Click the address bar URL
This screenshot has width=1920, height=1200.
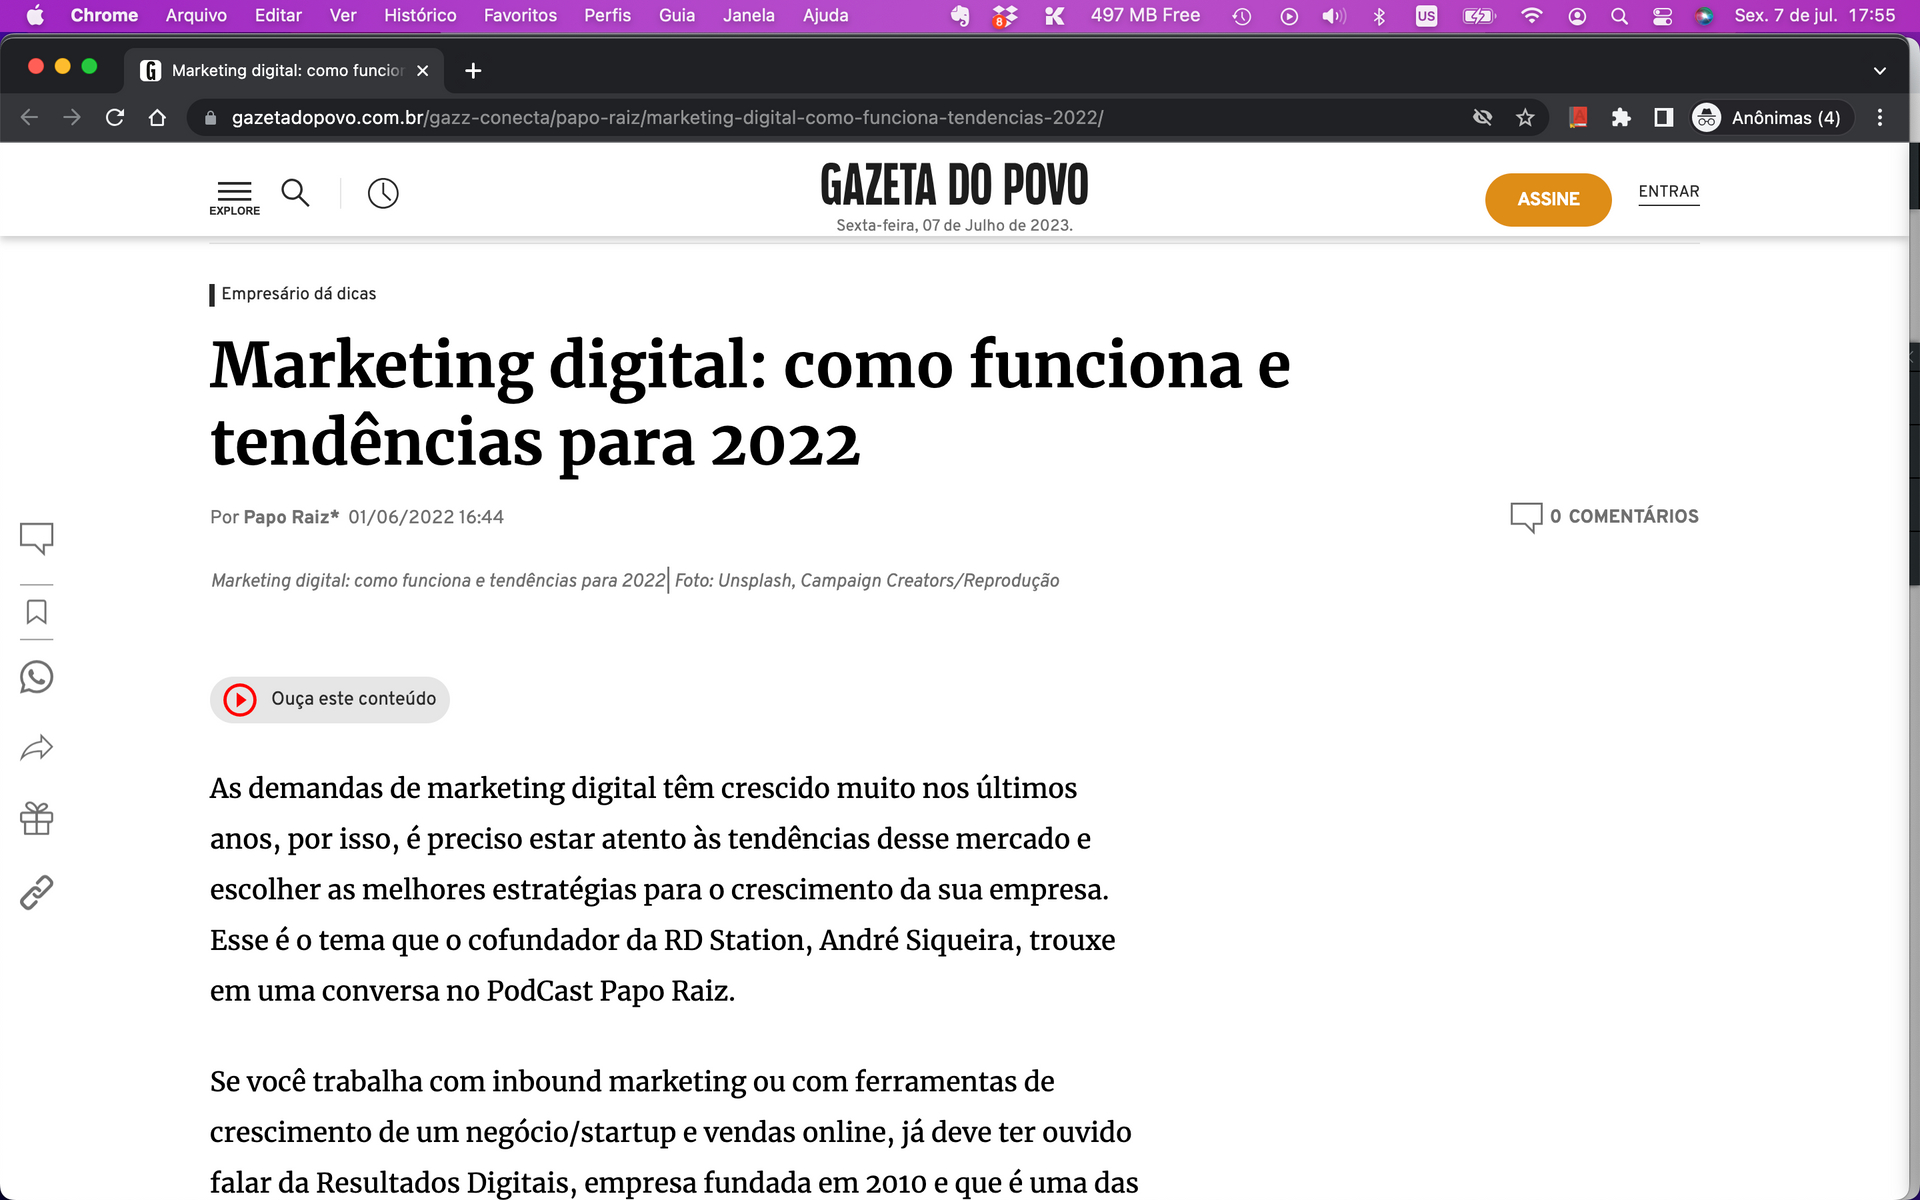click(667, 117)
